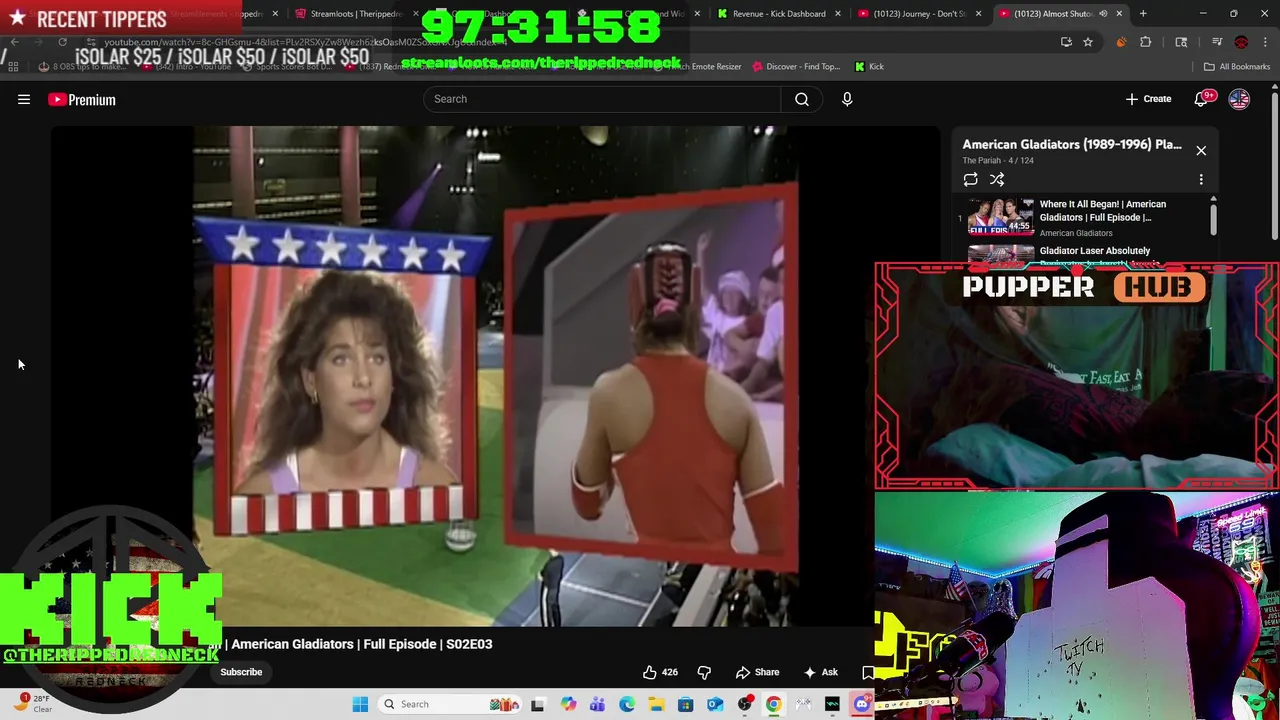Like the video with 426 likes
This screenshot has height=720, width=1280.
tap(660, 672)
